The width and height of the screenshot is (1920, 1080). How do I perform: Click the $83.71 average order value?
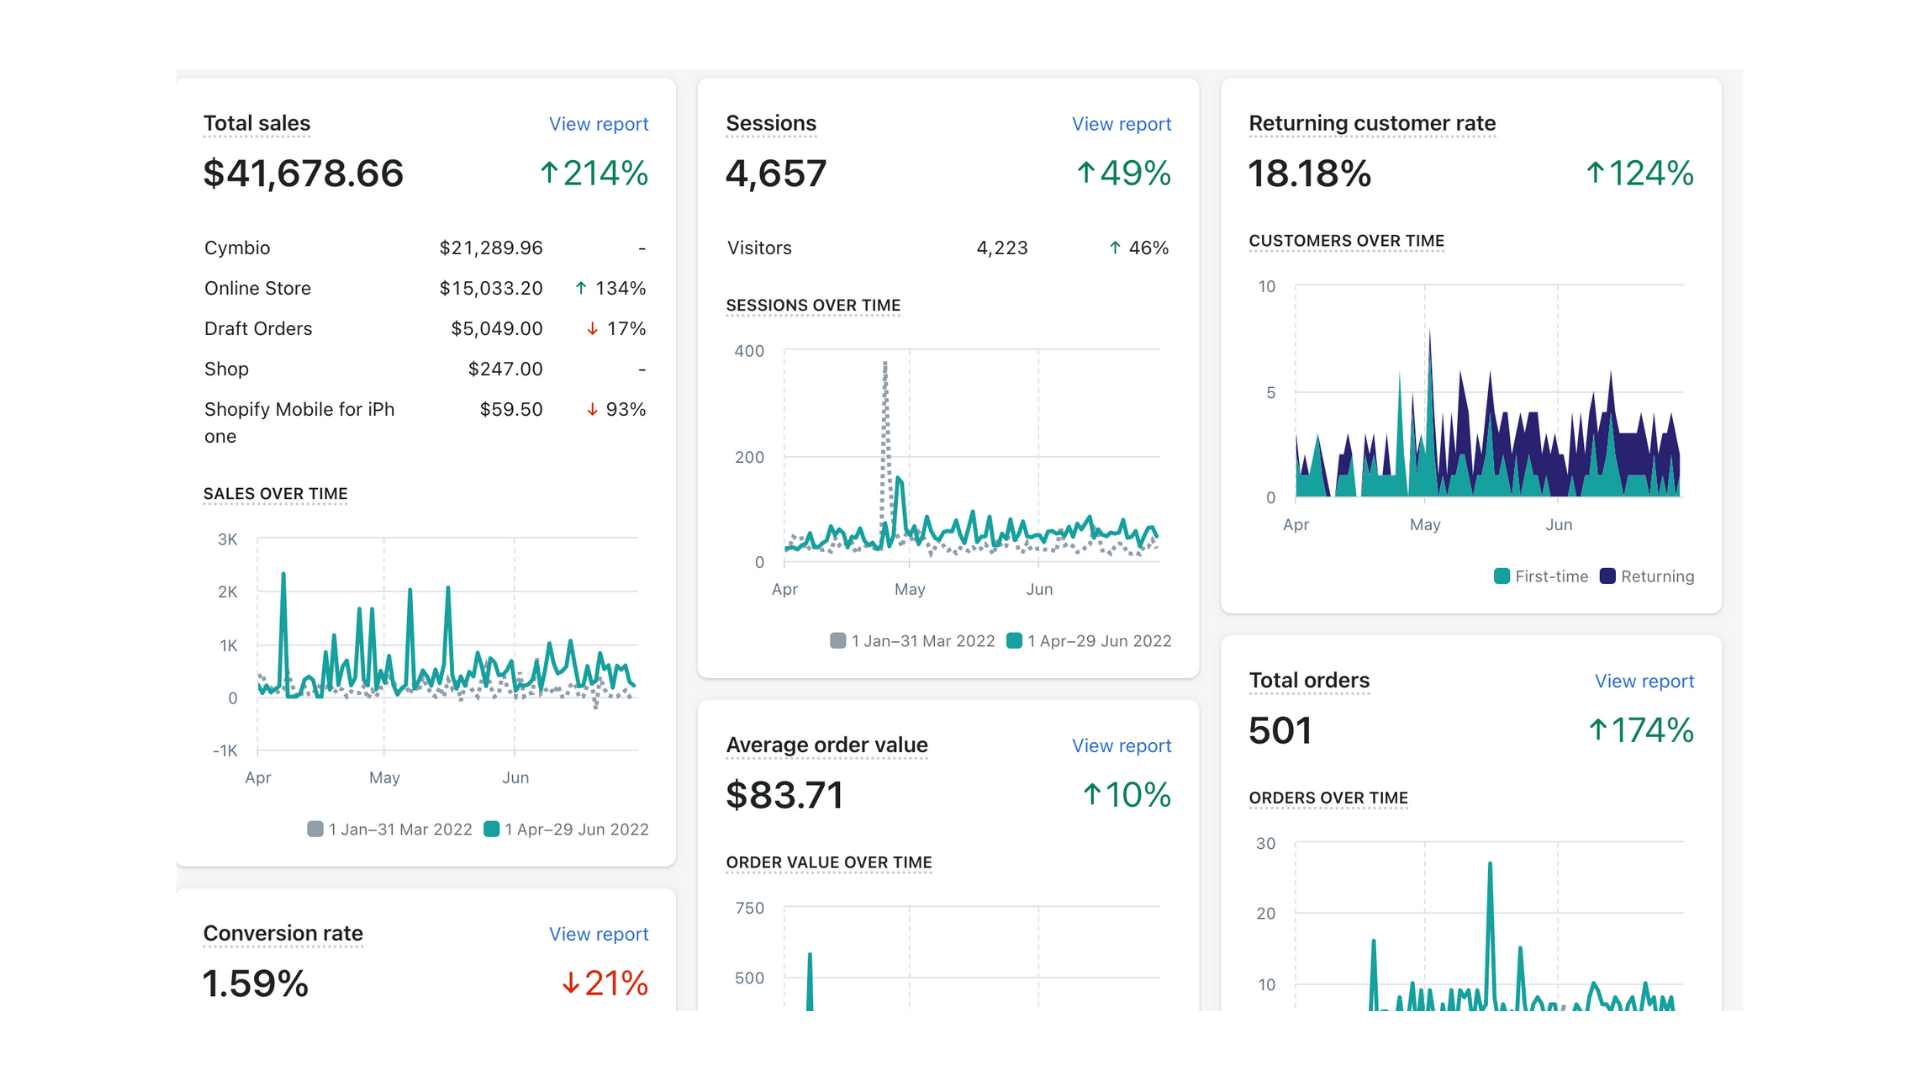click(x=785, y=796)
